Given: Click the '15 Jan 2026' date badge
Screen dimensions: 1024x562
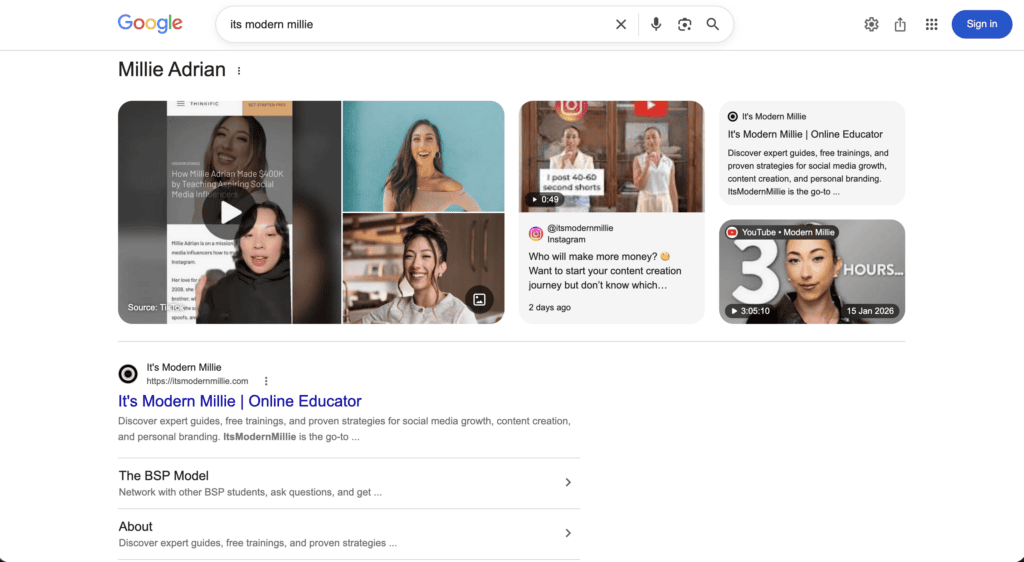Looking at the screenshot, I should pos(870,311).
